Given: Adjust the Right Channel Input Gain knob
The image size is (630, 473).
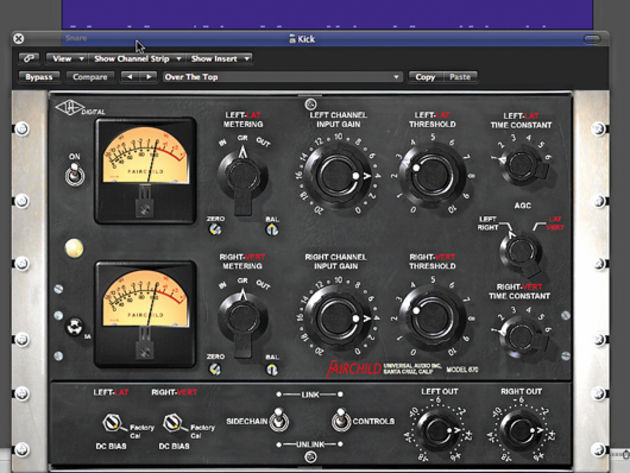Looking at the screenshot, I should pos(338,318).
